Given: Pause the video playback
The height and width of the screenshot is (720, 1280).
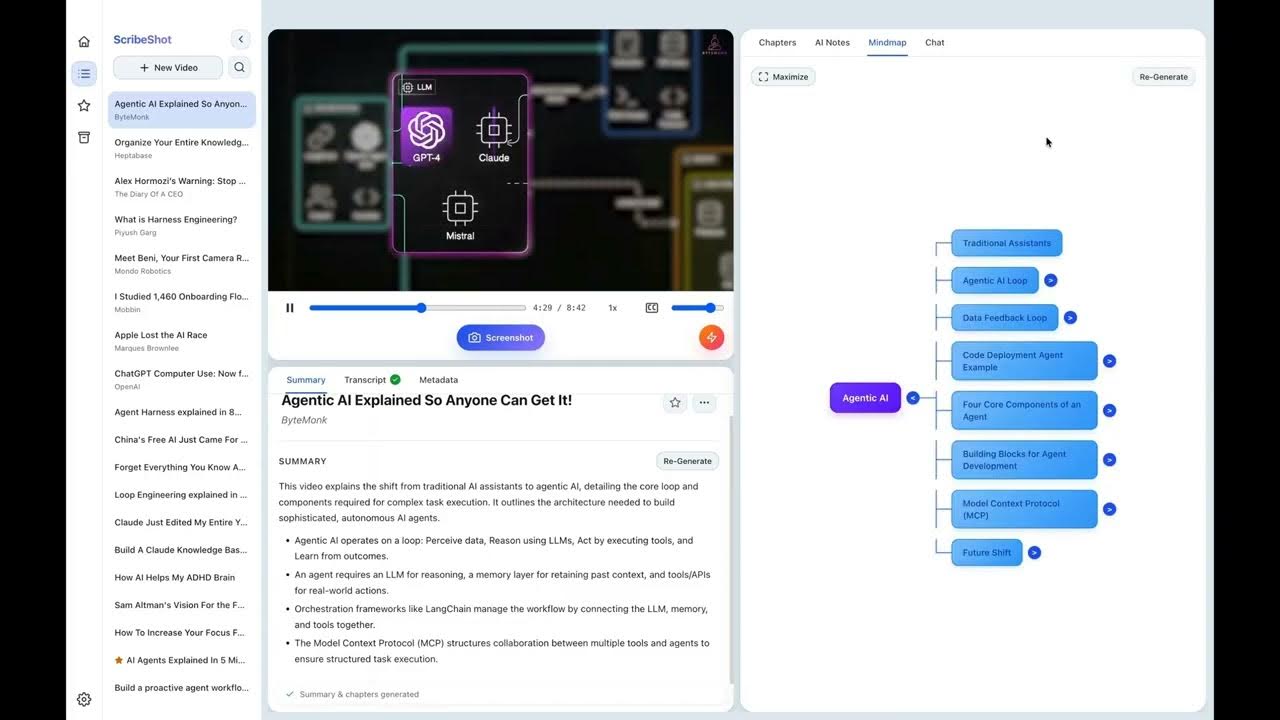Looking at the screenshot, I should [290, 308].
